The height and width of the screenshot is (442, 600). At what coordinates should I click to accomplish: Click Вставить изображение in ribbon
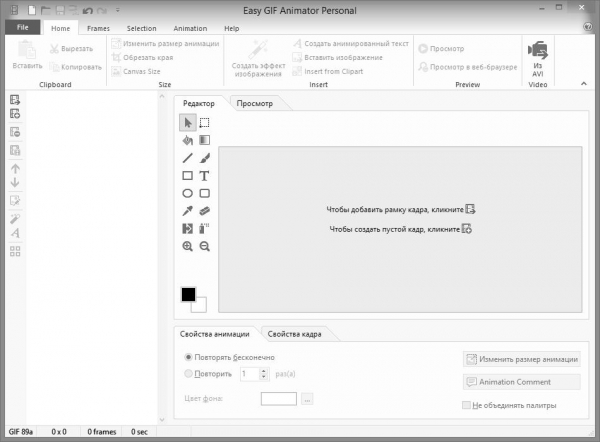338,57
